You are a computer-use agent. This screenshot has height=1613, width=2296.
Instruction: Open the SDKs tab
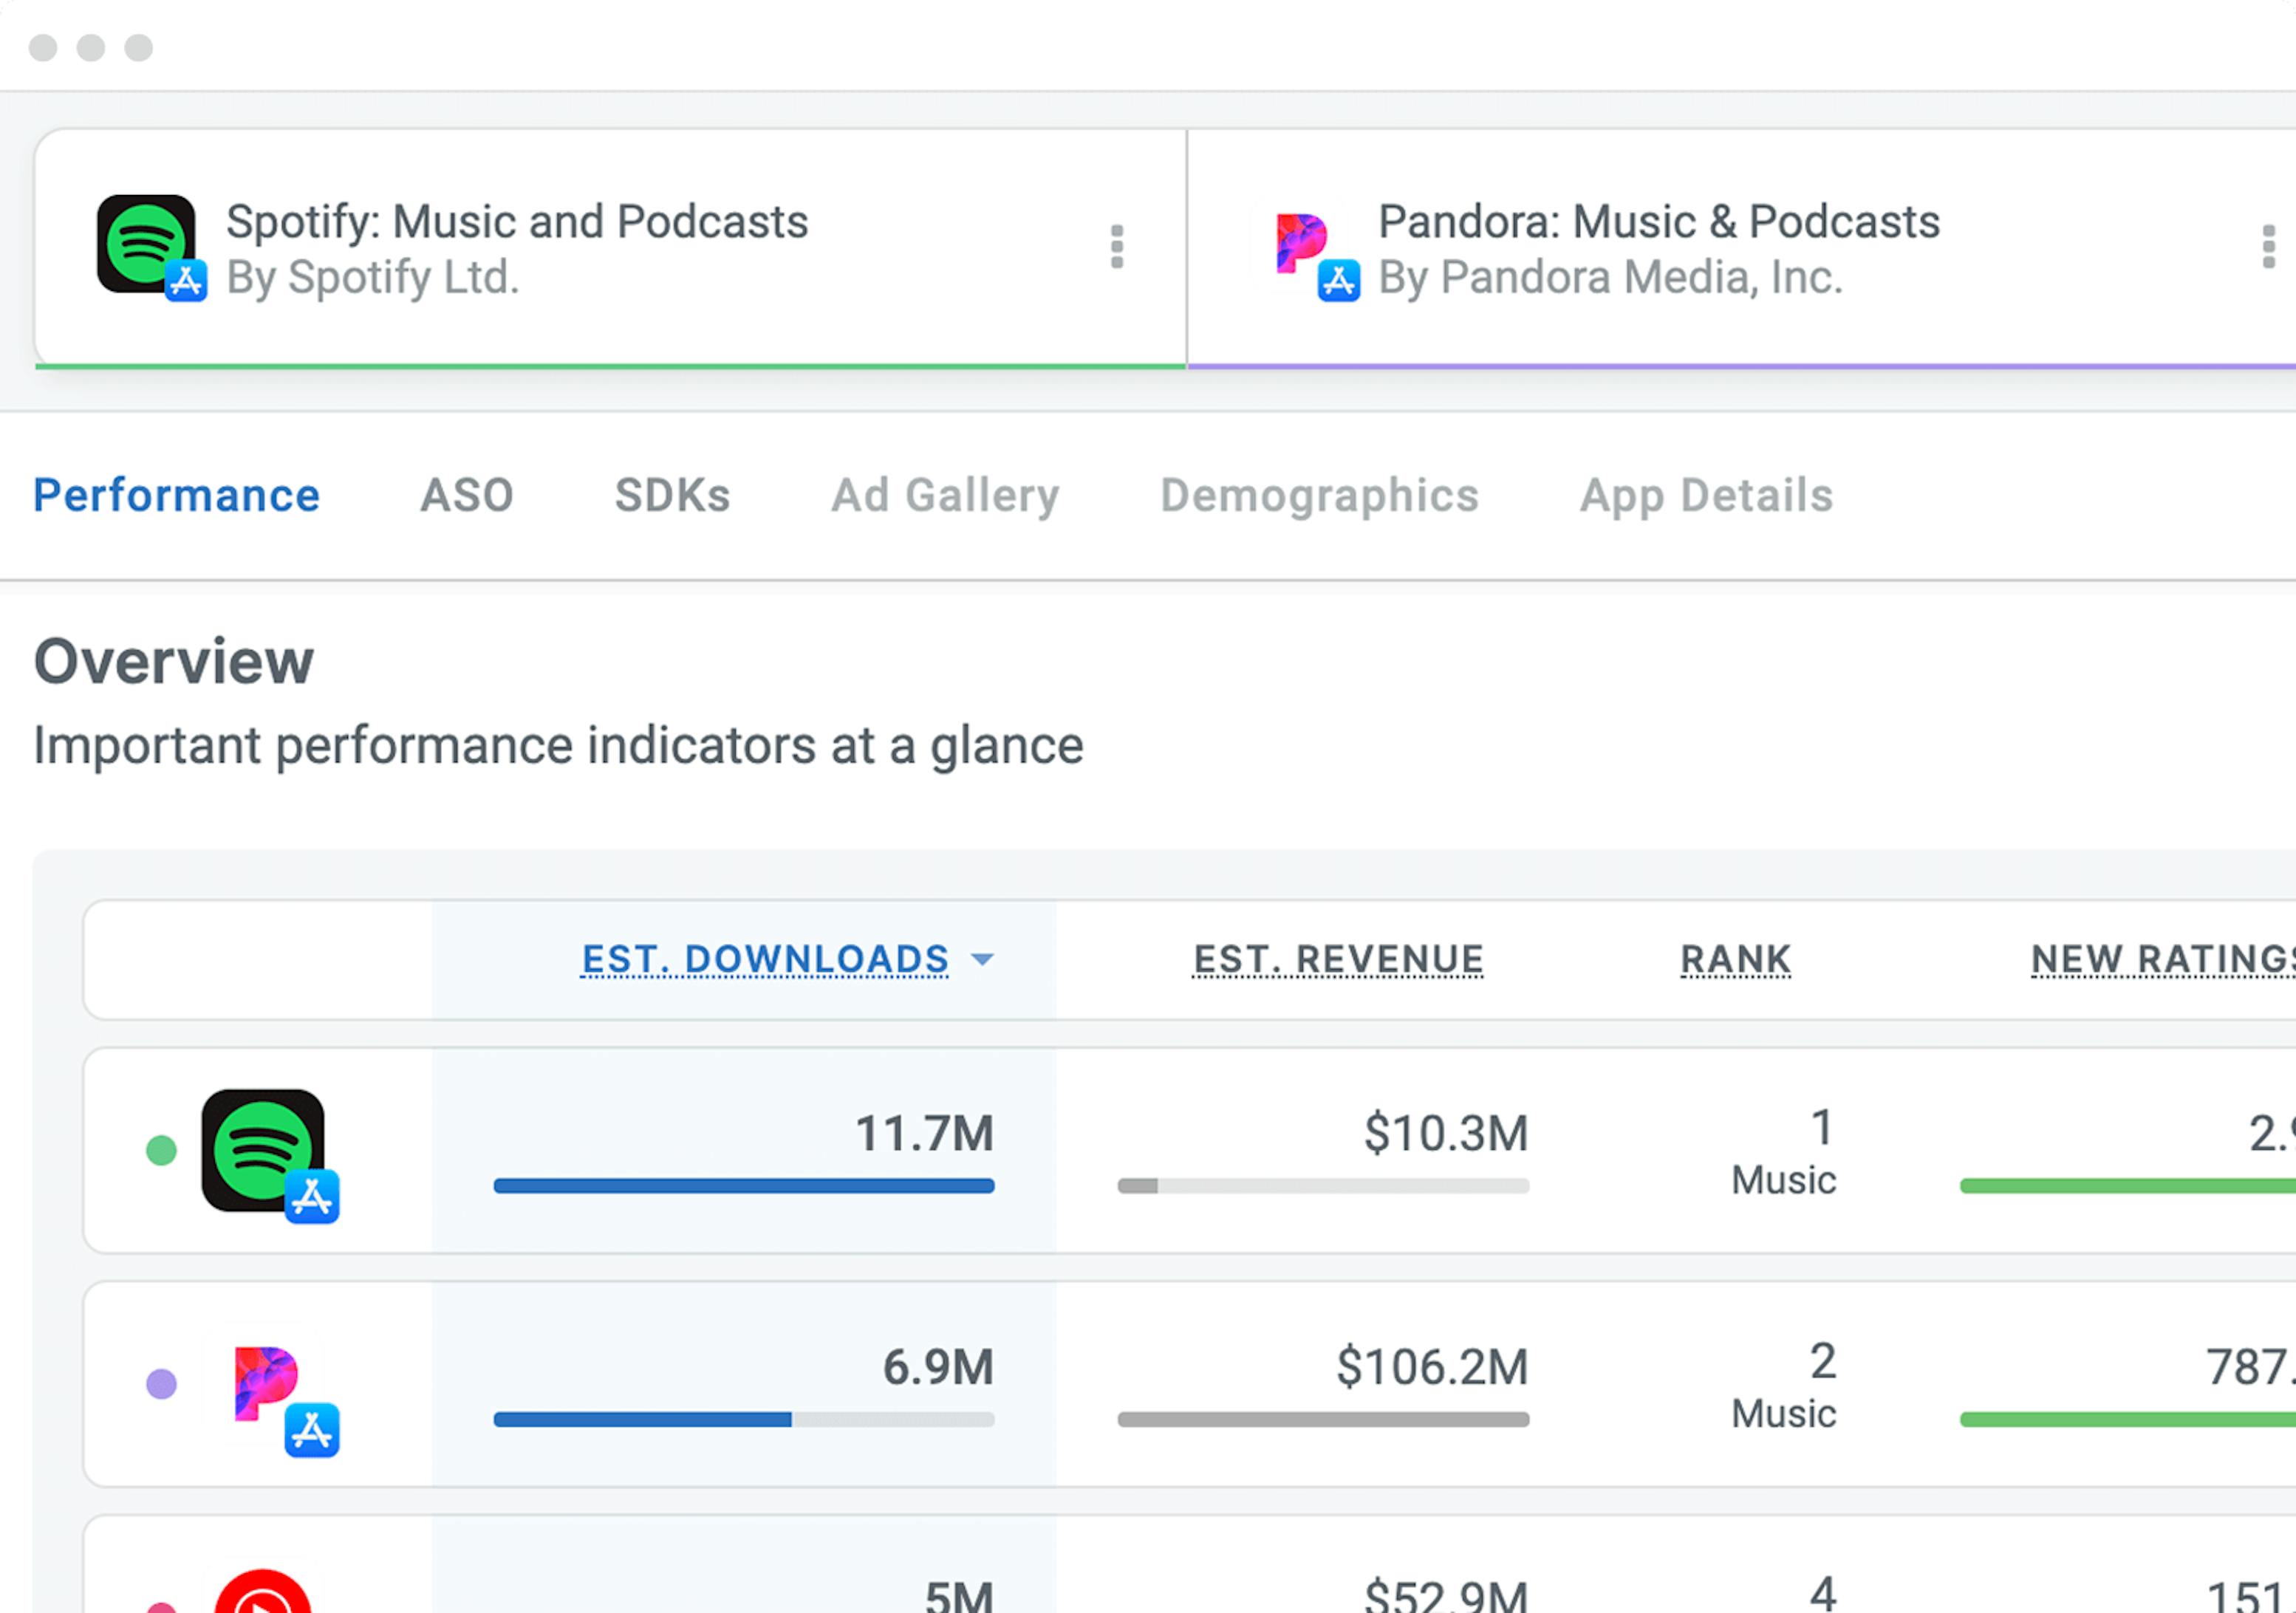[672, 496]
